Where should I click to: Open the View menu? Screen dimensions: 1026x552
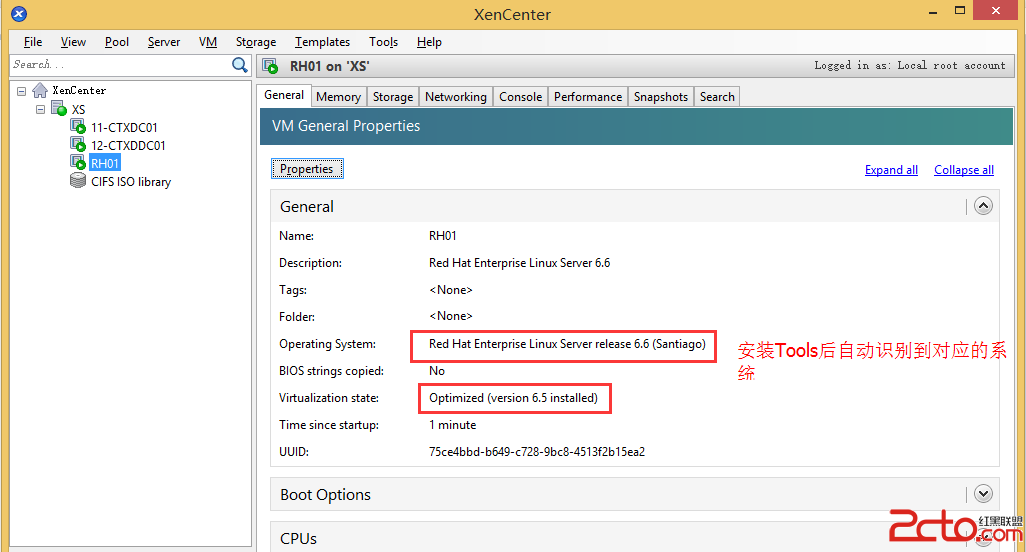73,42
